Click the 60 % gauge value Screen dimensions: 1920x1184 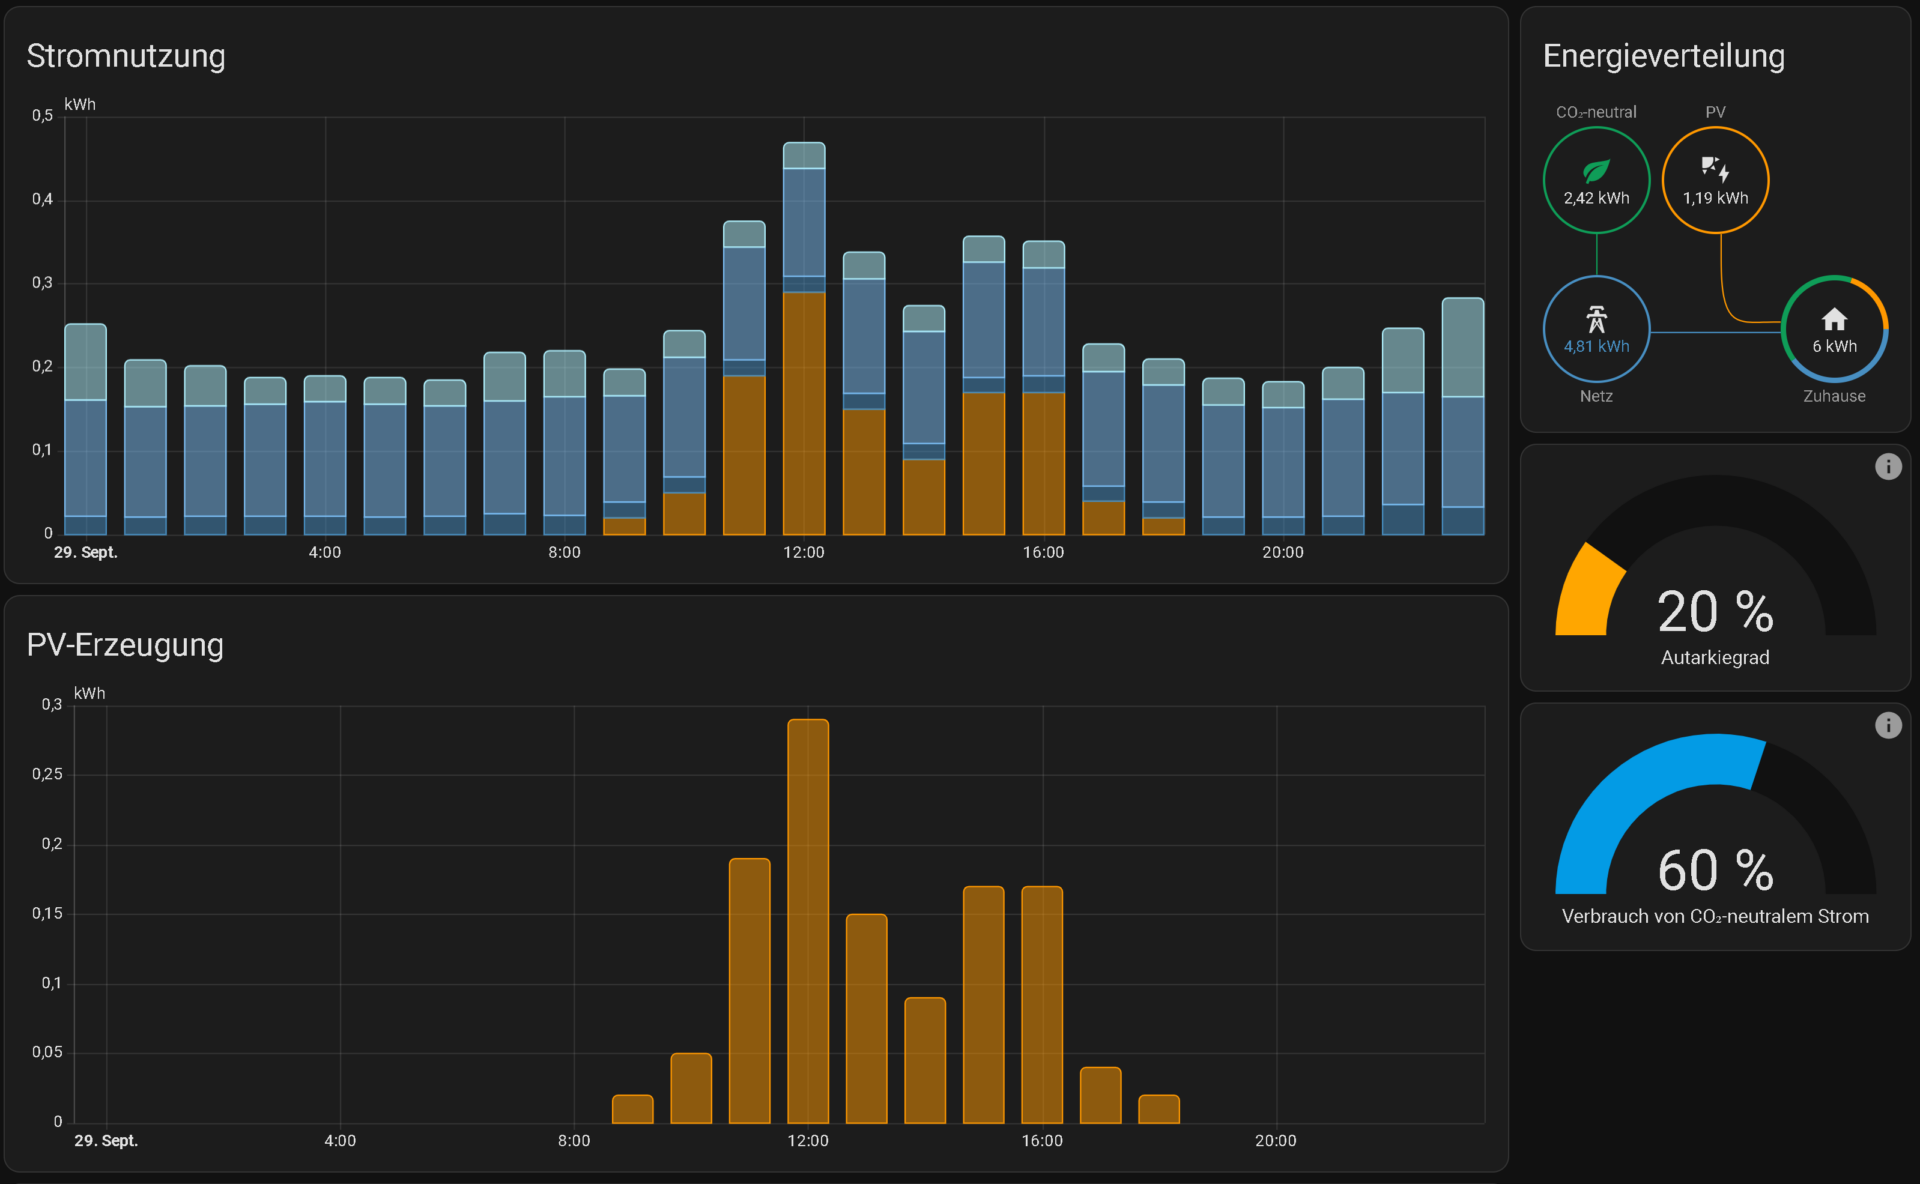pyautogui.click(x=1715, y=870)
